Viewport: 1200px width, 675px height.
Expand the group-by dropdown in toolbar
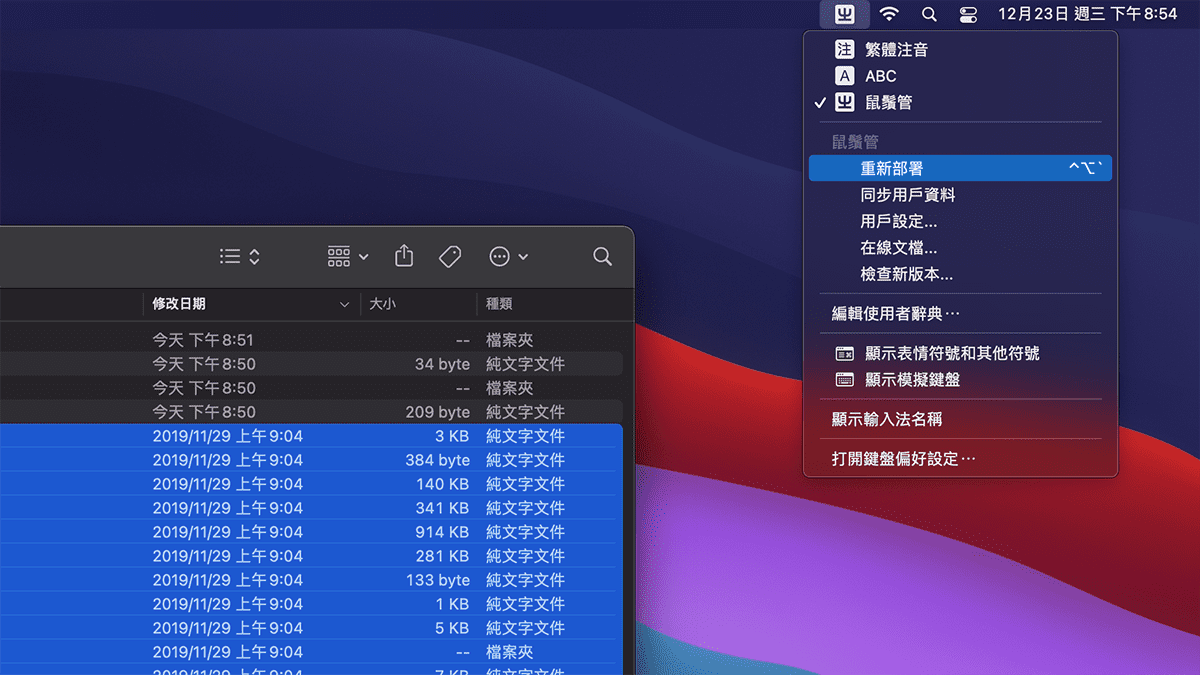point(348,257)
